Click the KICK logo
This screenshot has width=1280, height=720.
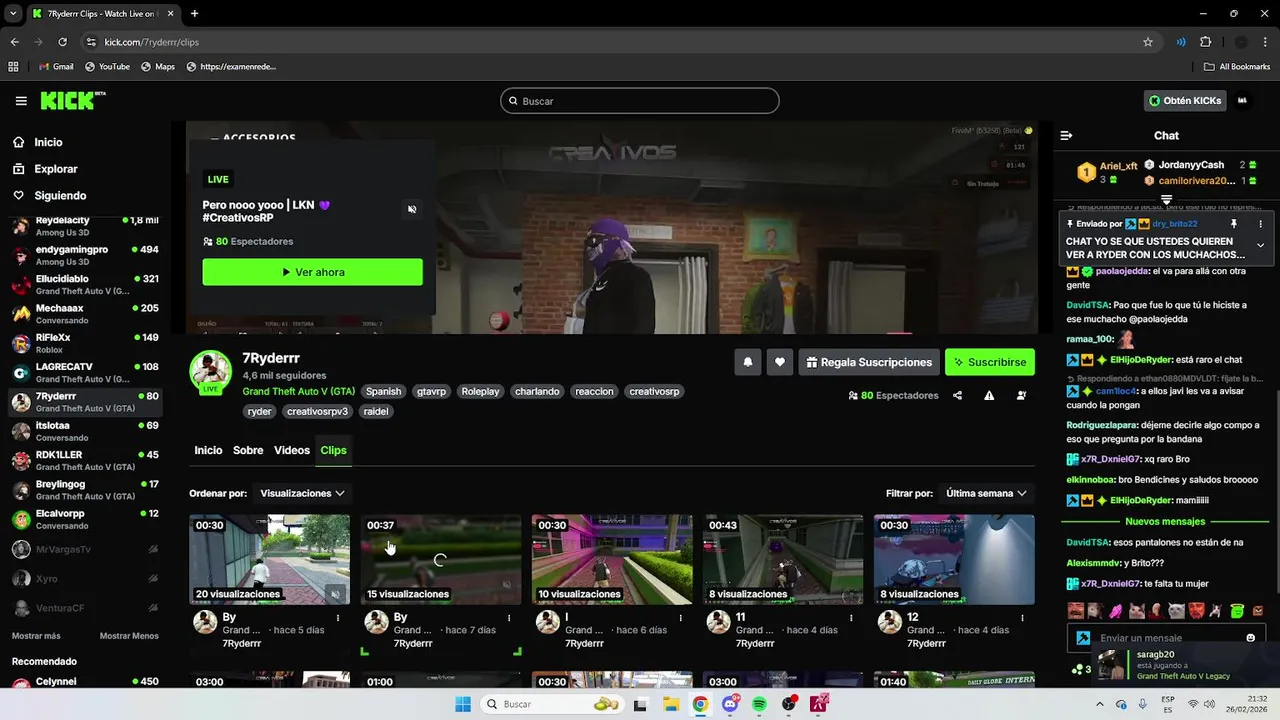pyautogui.click(x=72, y=100)
